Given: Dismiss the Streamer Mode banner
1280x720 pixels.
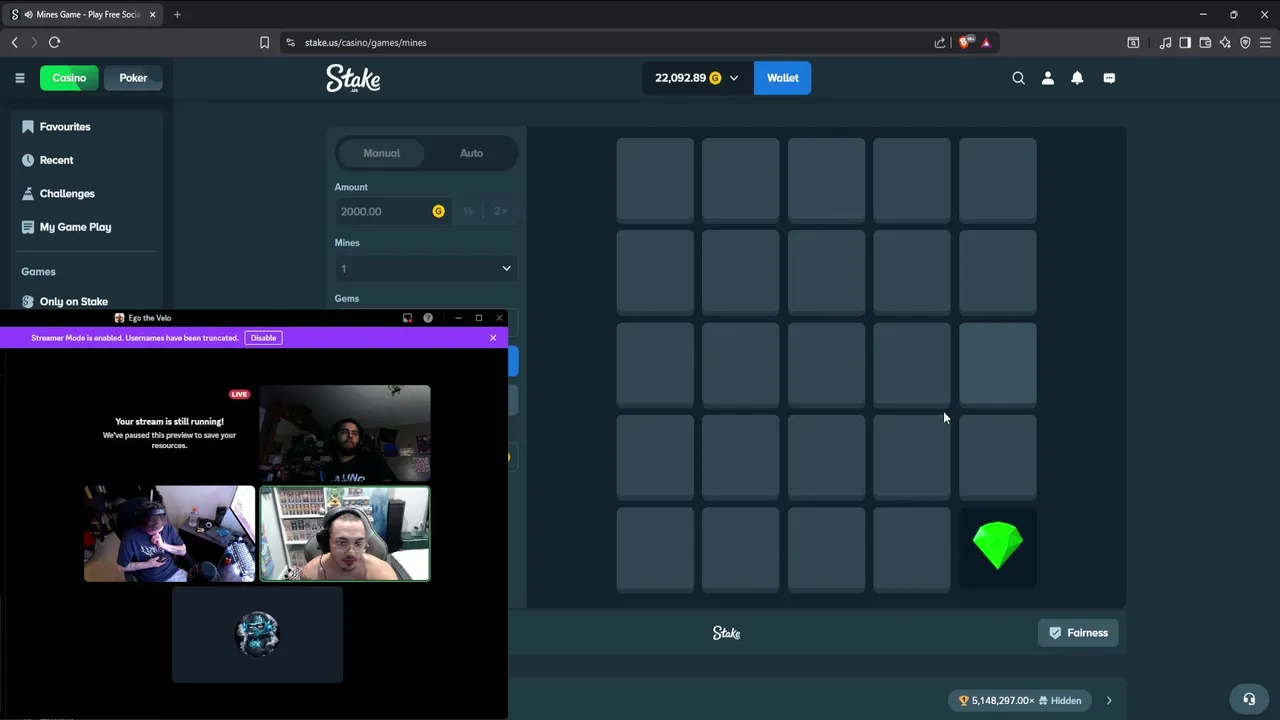Looking at the screenshot, I should tap(493, 338).
